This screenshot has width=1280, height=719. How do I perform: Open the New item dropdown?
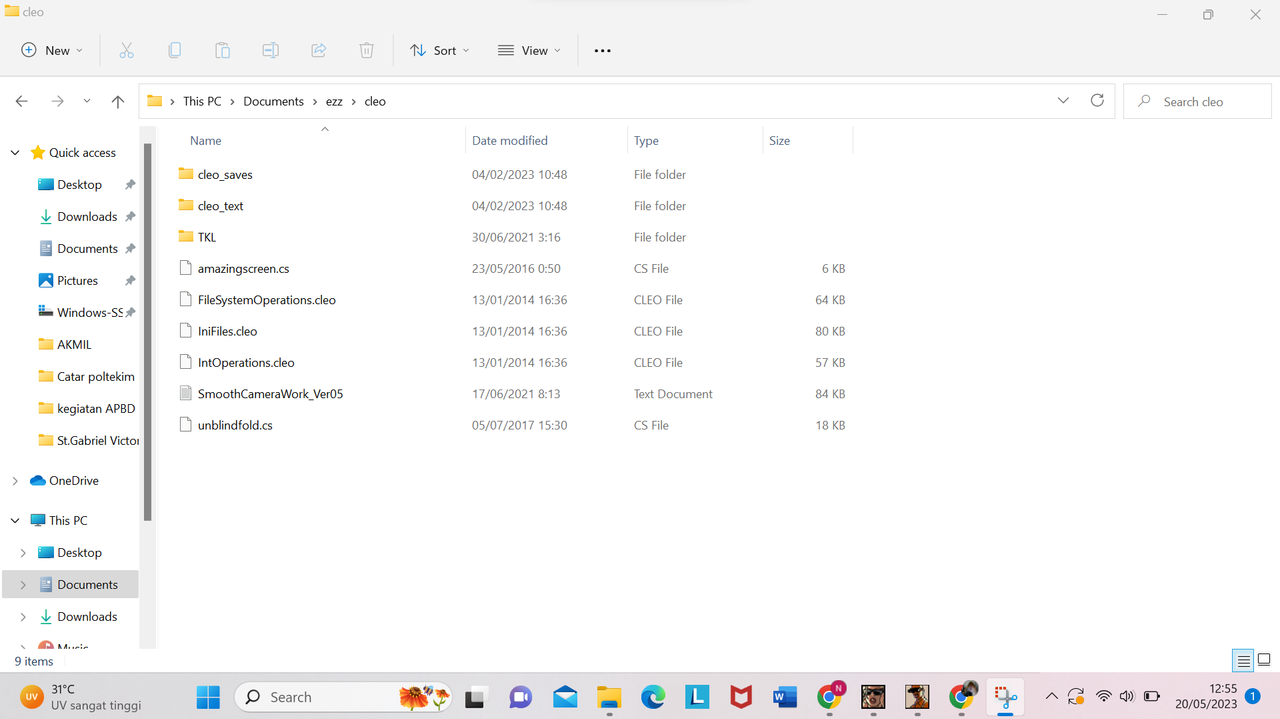click(x=52, y=50)
